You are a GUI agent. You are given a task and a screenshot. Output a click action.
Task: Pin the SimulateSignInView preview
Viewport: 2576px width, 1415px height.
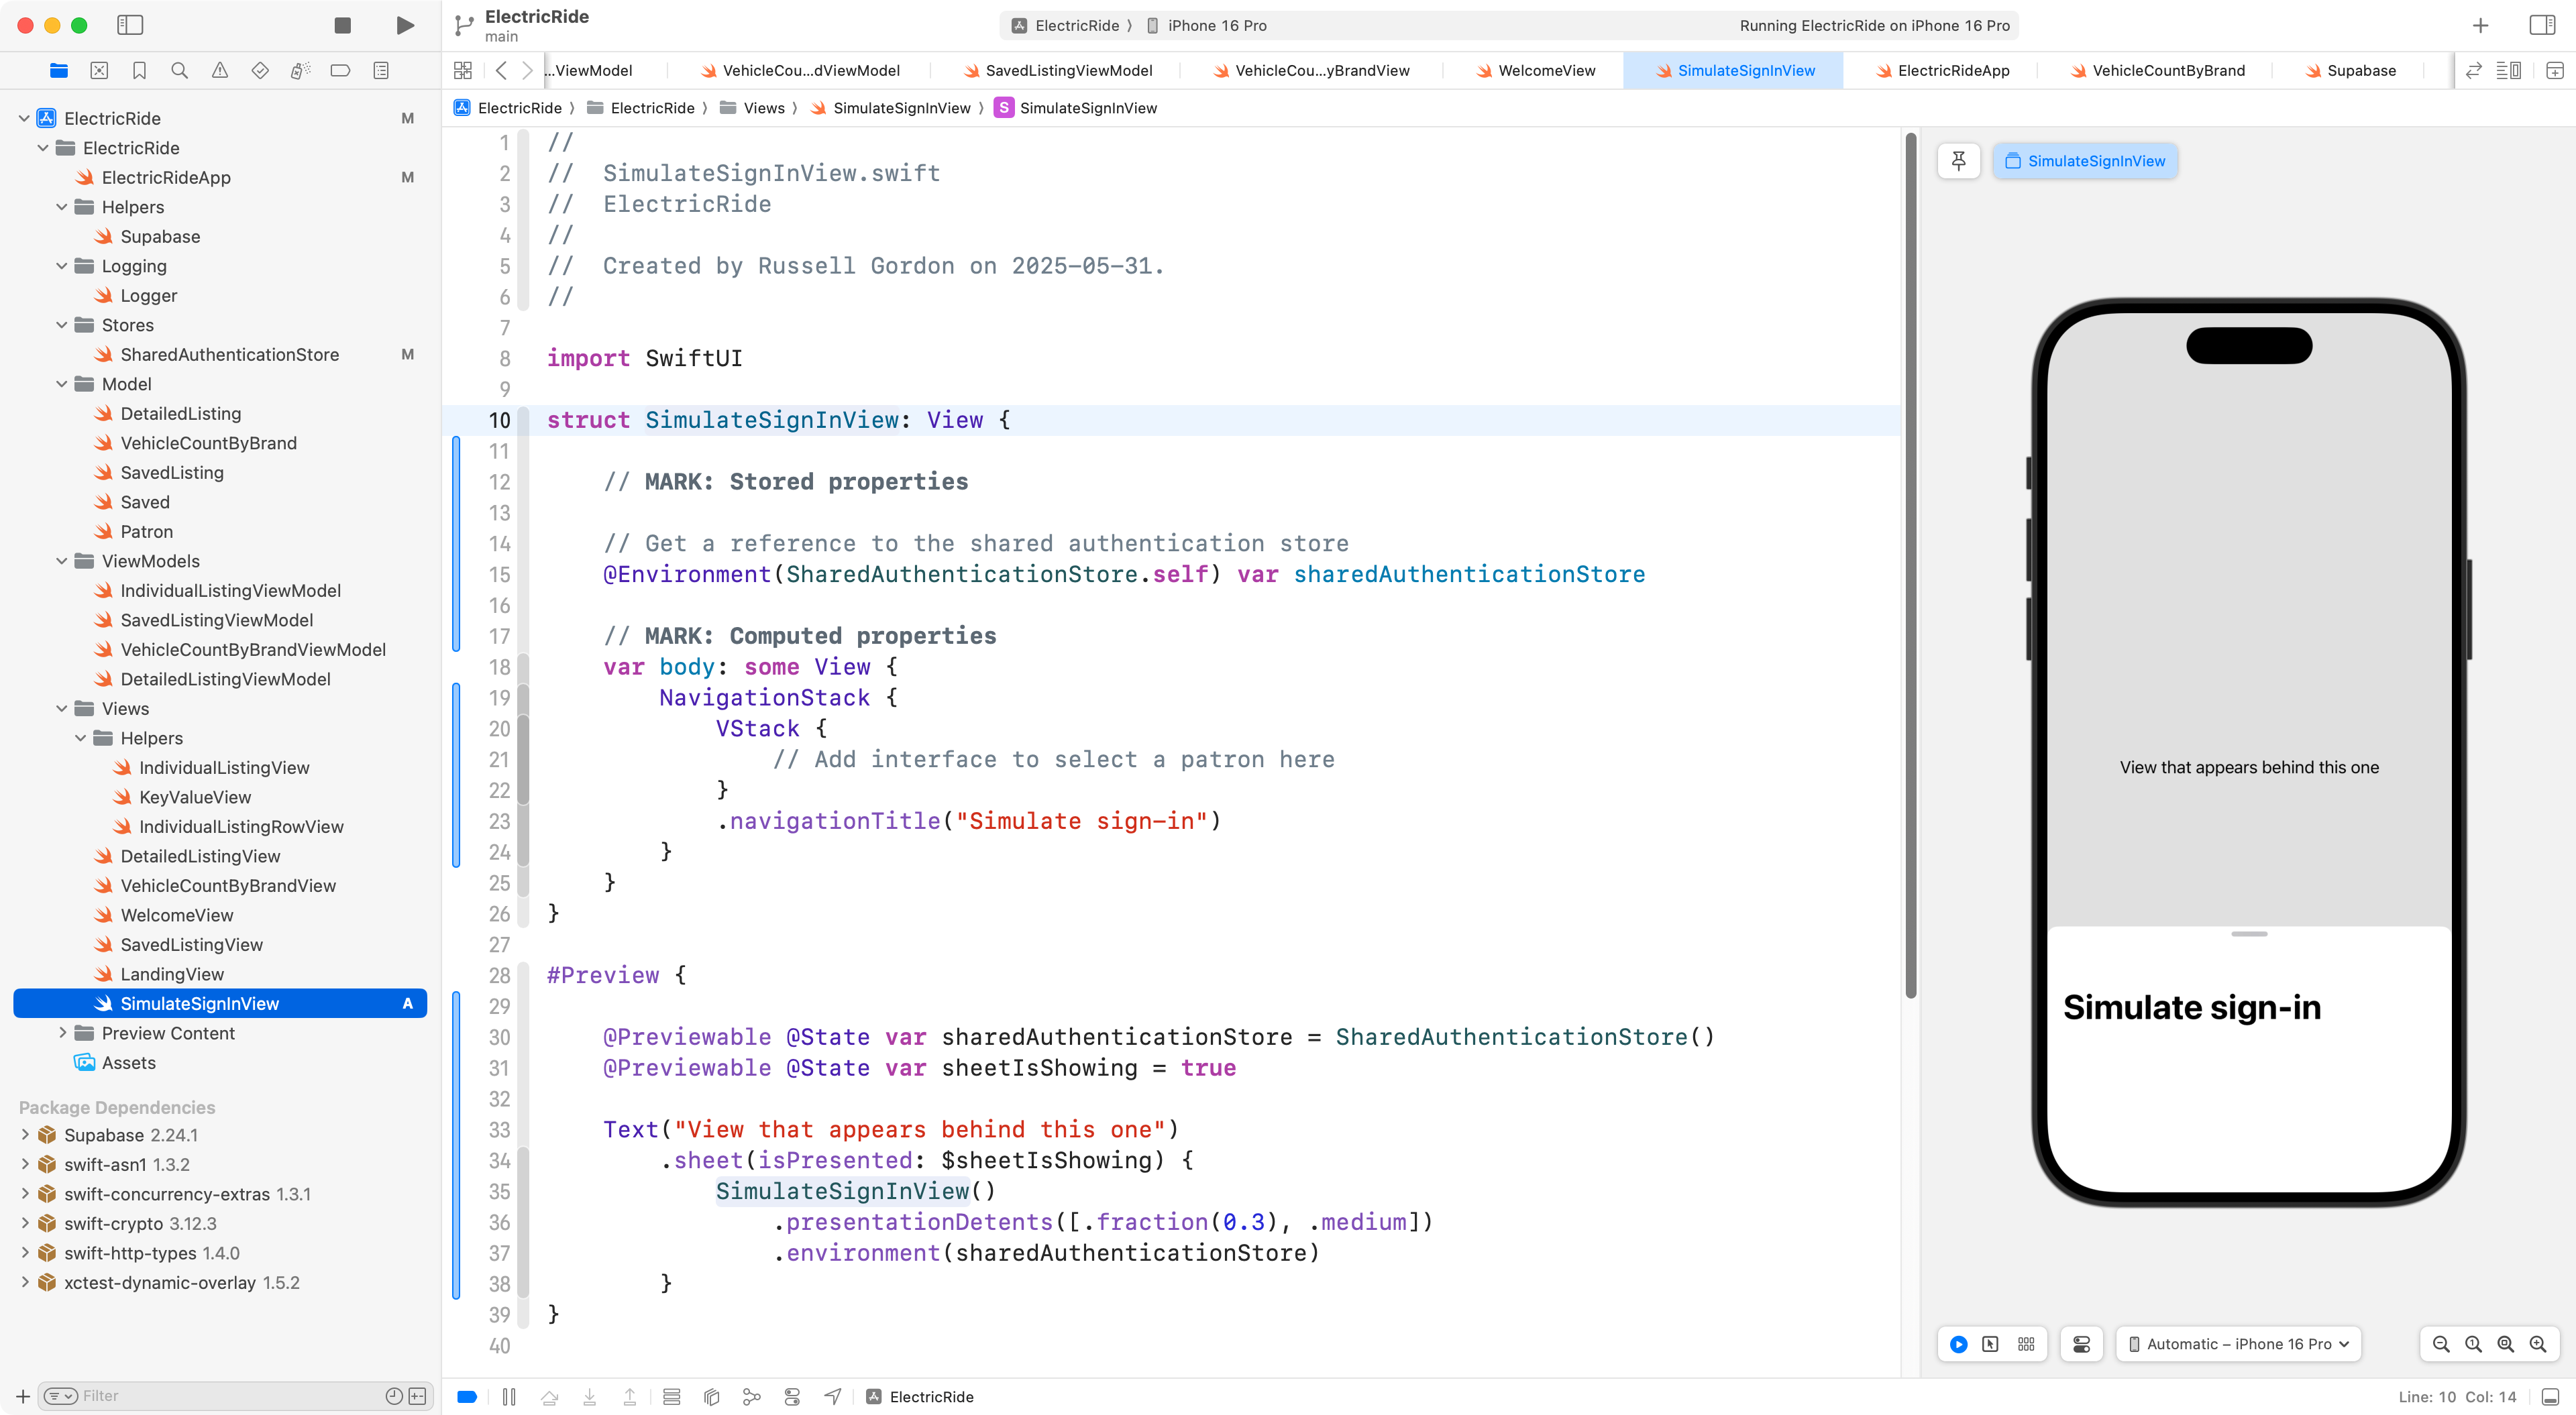tap(1958, 161)
